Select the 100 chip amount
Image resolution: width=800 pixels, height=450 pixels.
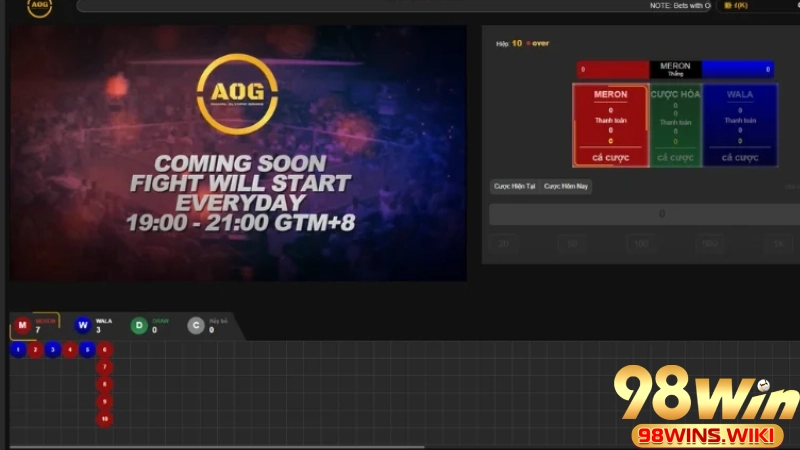pos(641,244)
